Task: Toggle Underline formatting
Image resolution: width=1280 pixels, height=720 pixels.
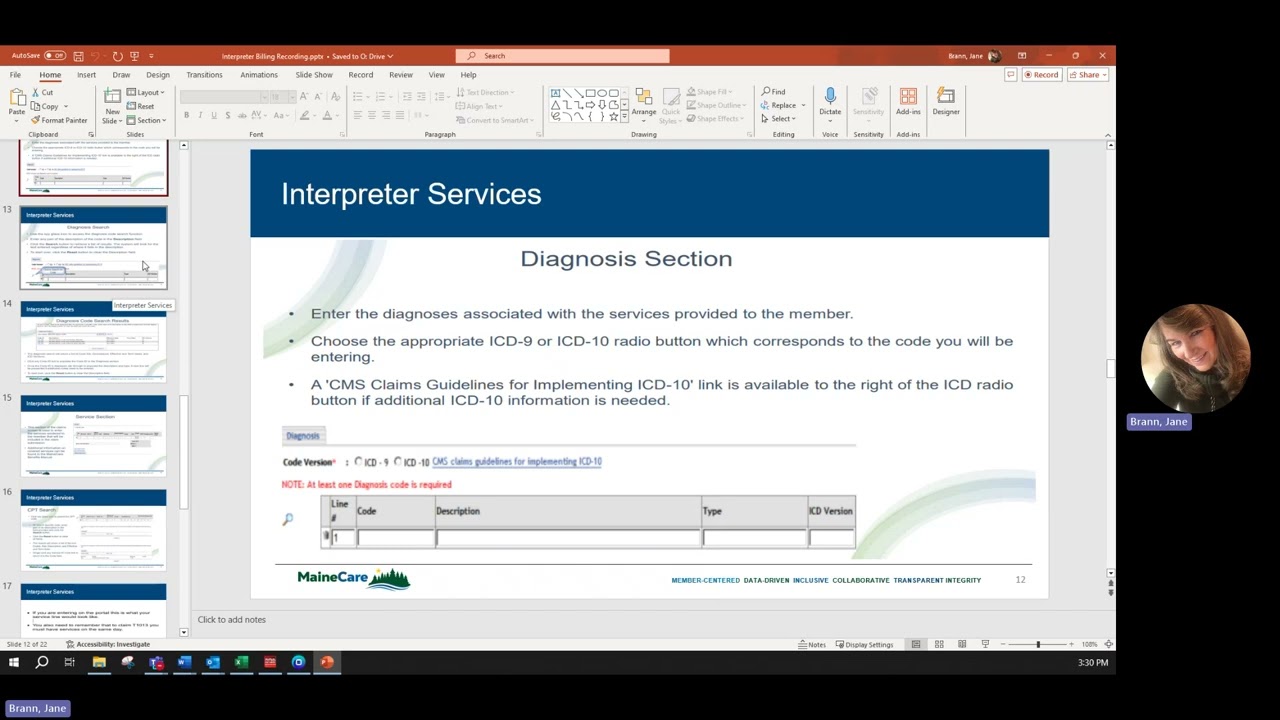Action: tap(213, 116)
